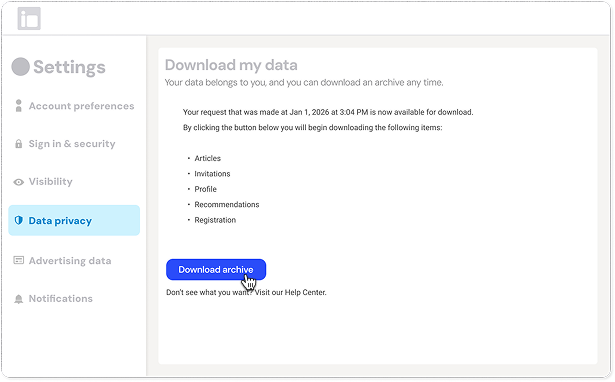Click 'Your data belongs to you' subtitle

point(304,83)
